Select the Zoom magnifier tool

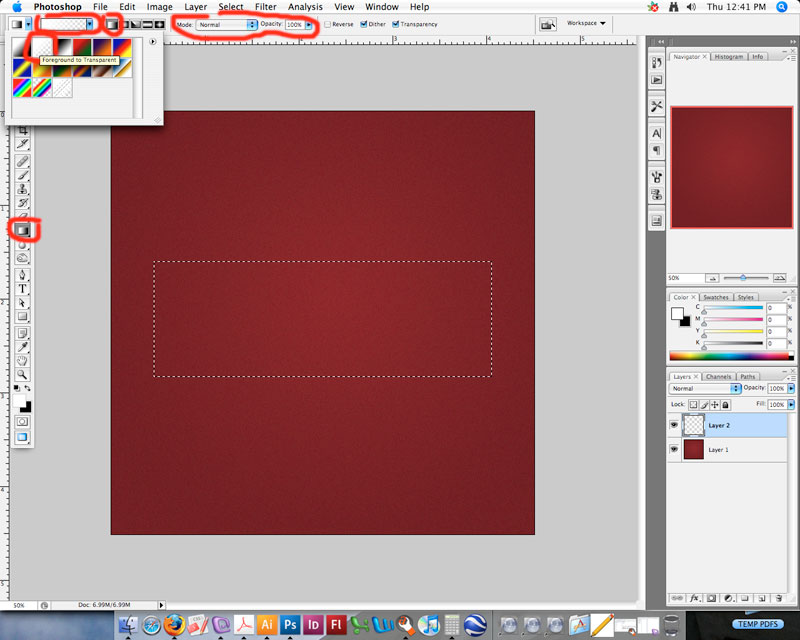coord(22,374)
